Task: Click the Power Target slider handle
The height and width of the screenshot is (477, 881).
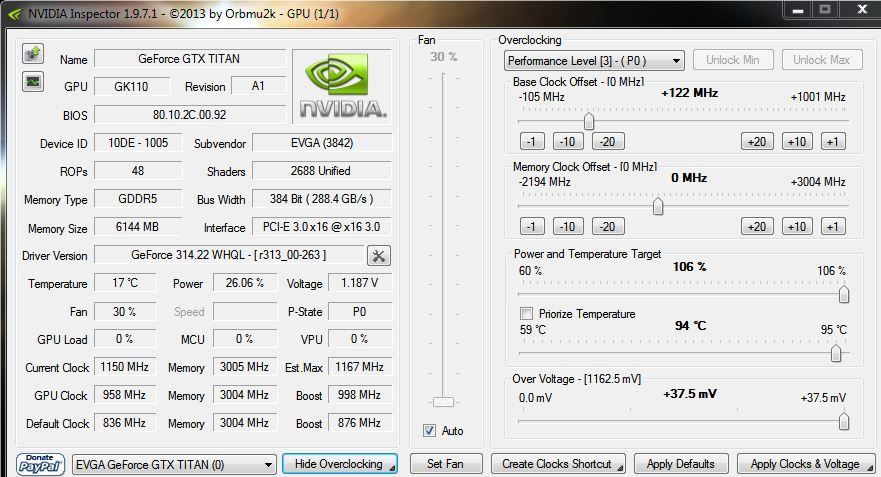Action: coord(843,294)
